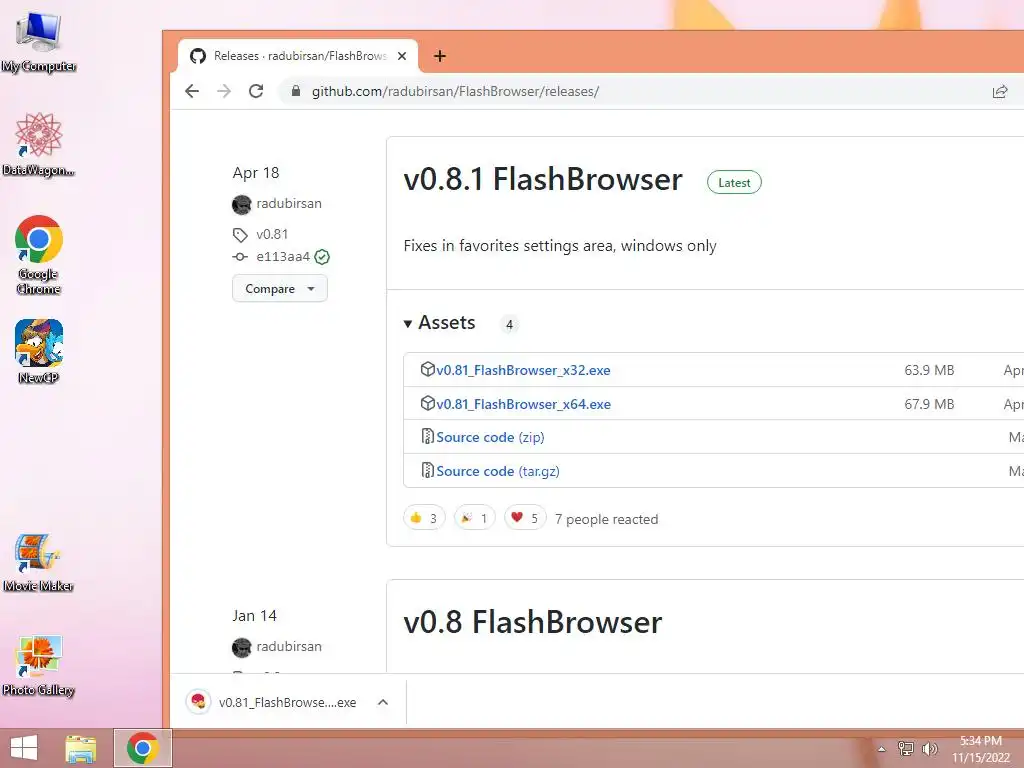Image resolution: width=1024 pixels, height=768 pixels.
Task: Click Chrome icon in the taskbar
Action: point(143,748)
